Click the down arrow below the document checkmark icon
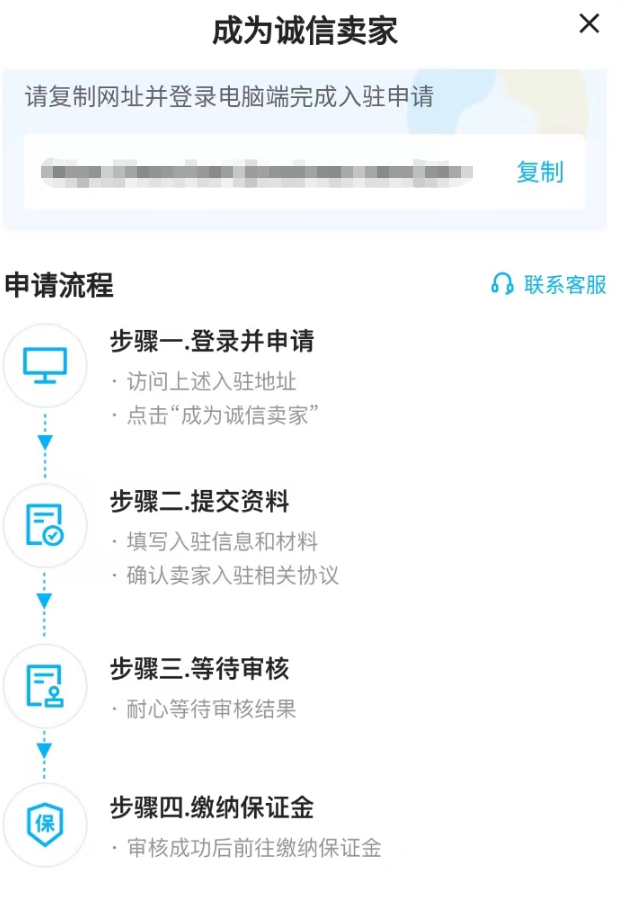 pos(45,601)
